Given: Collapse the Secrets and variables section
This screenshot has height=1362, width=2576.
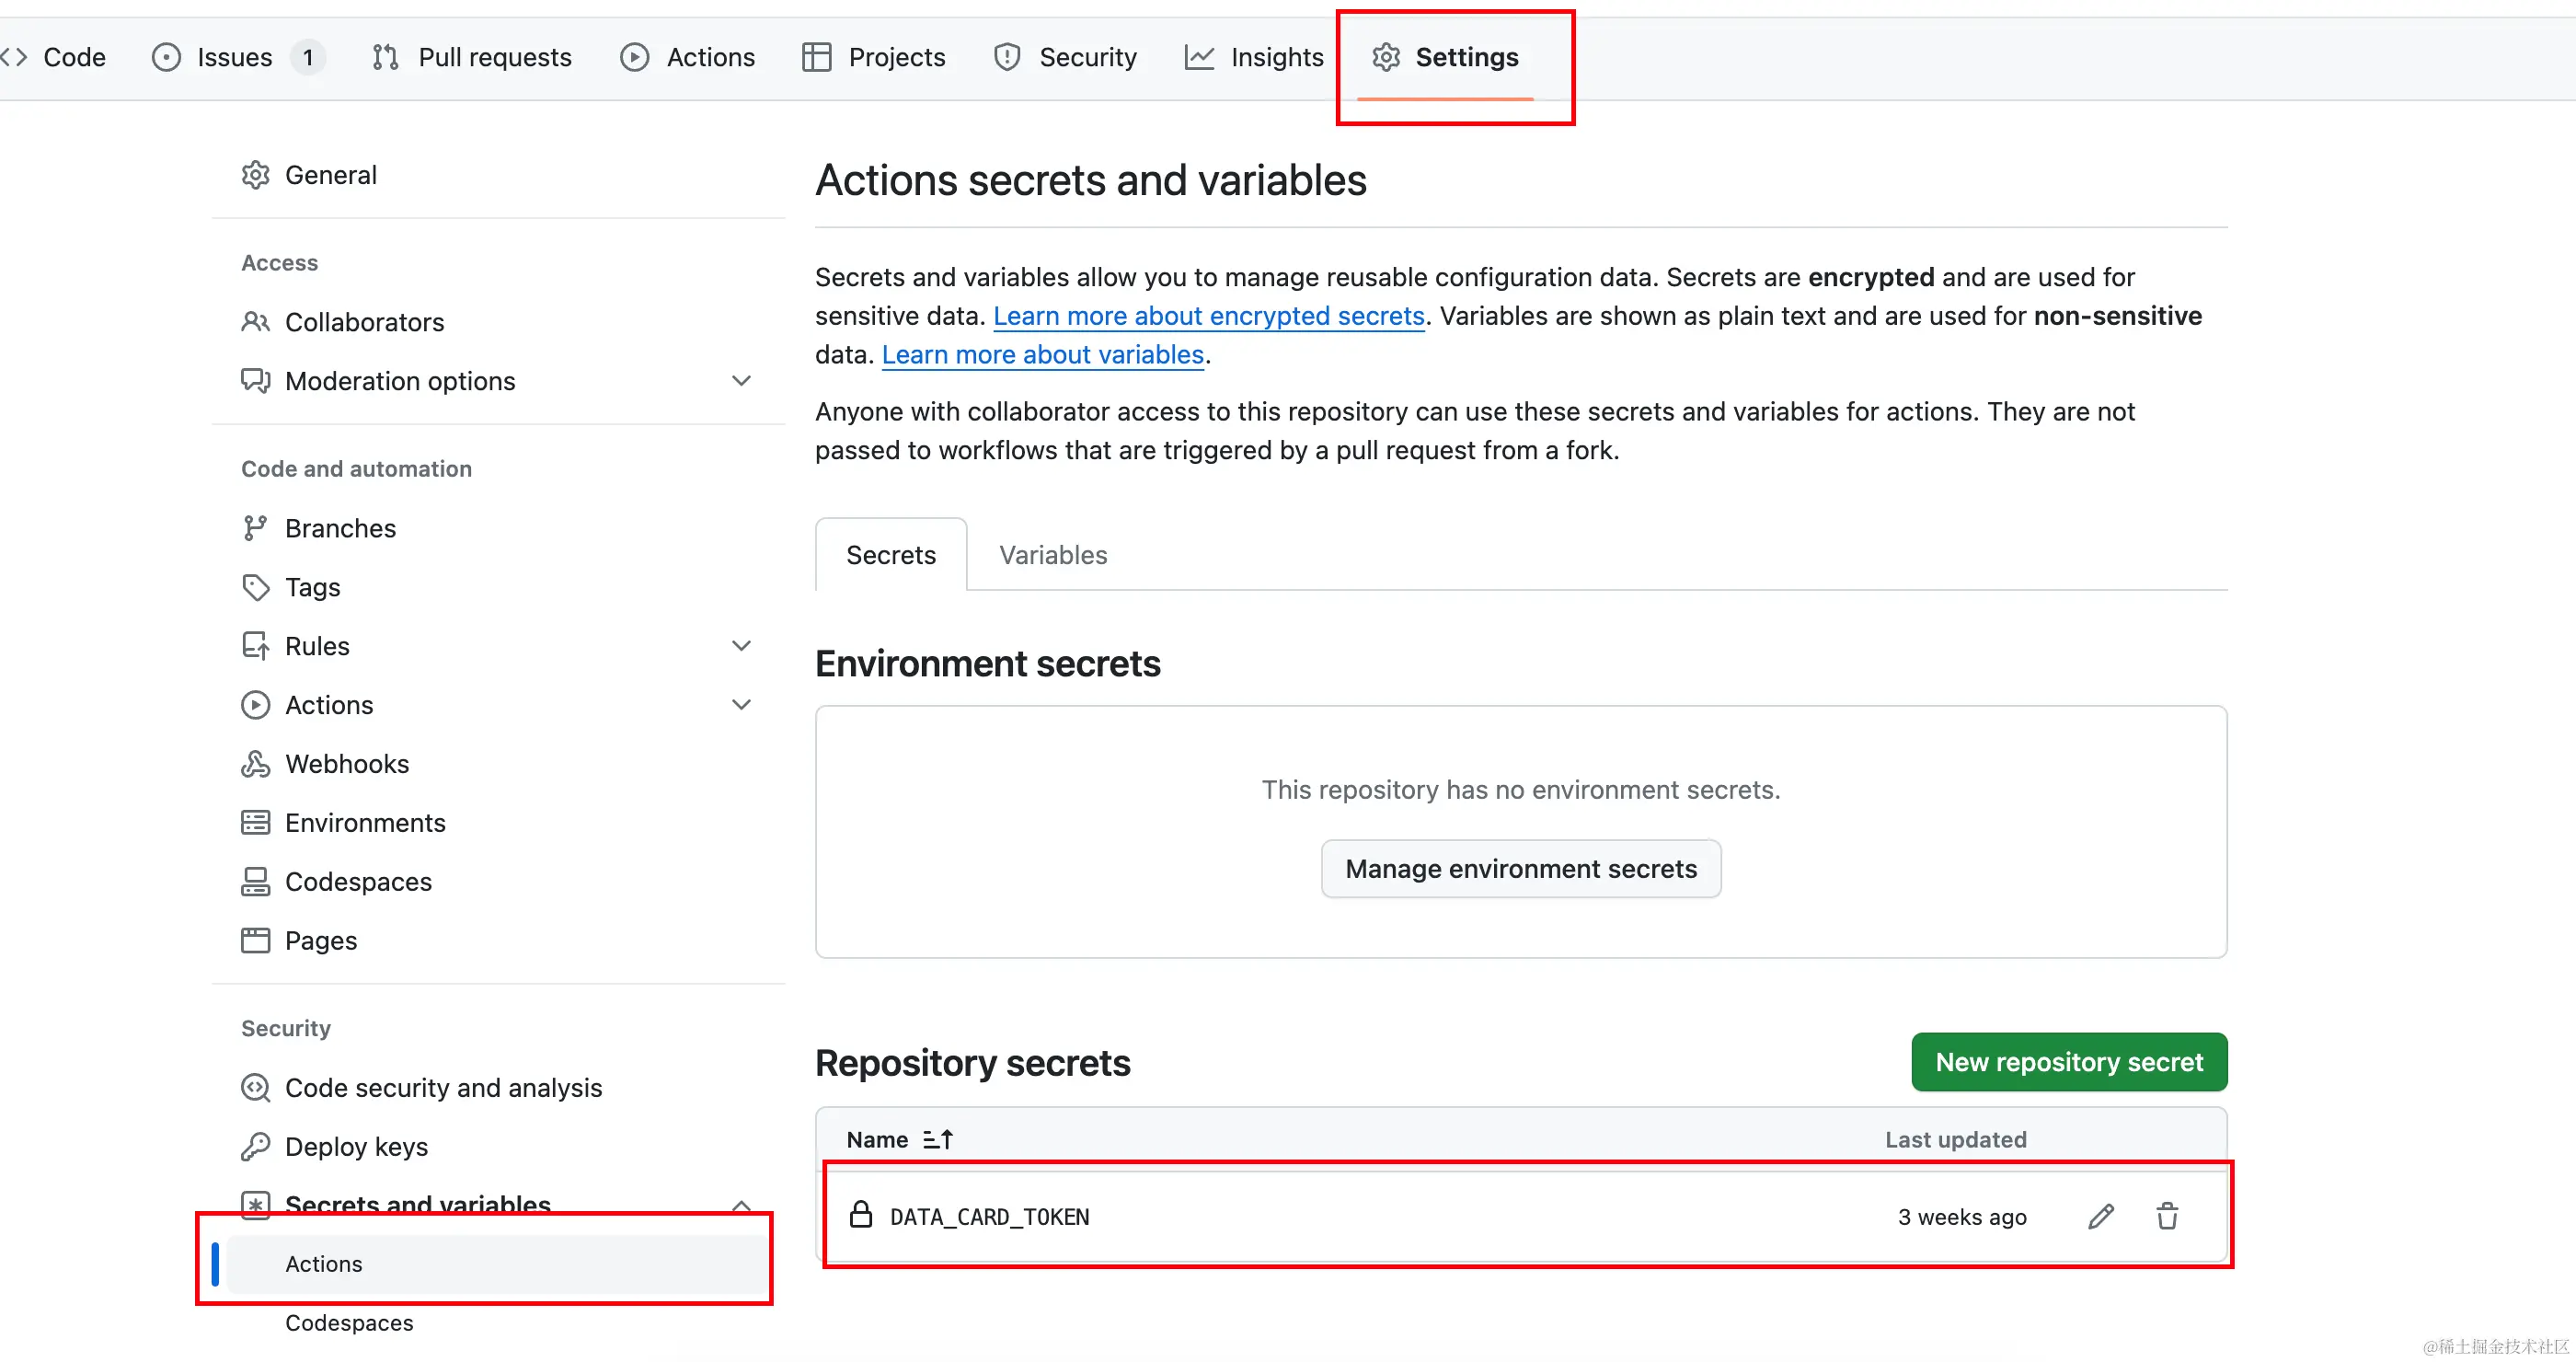Looking at the screenshot, I should click(x=741, y=1203).
